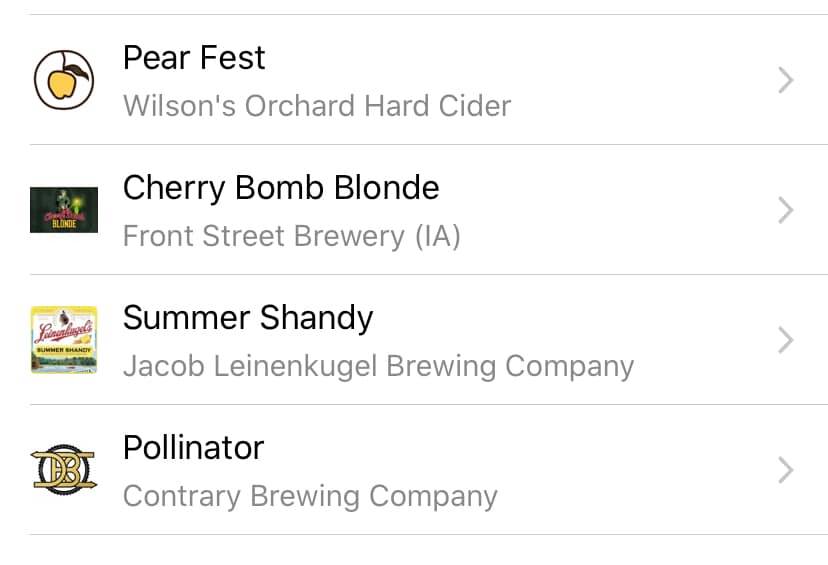The width and height of the screenshot is (828, 565).
Task: Open Pear Fest via its chevron arrow
Action: point(786,80)
